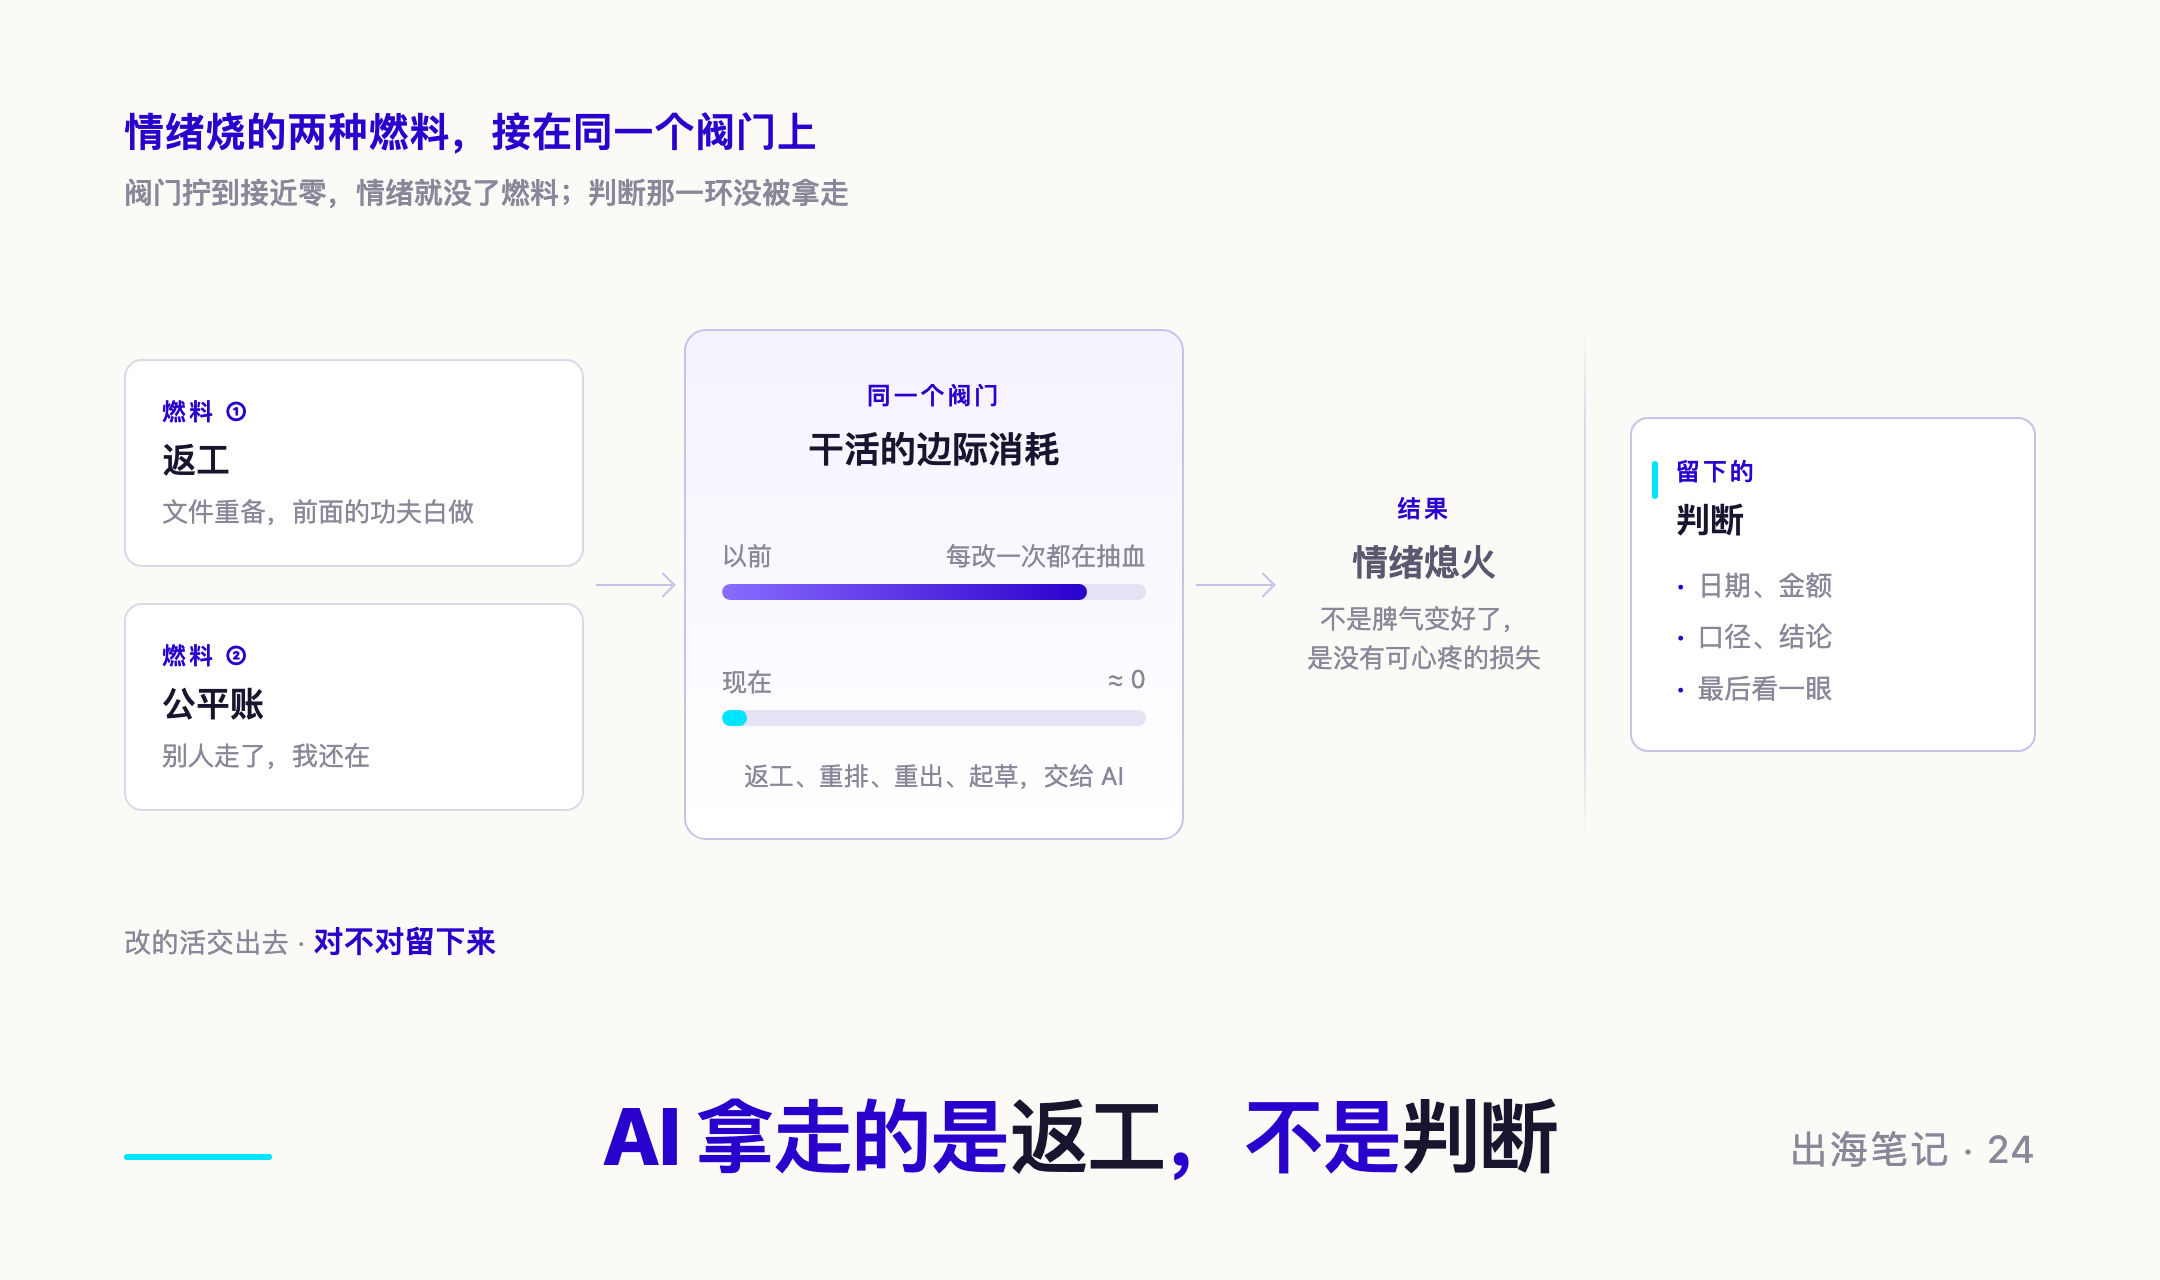2160x1280 pixels.
Task: Click the caption 返工、重排、重出、起草，交给 AI
Action: [933, 776]
